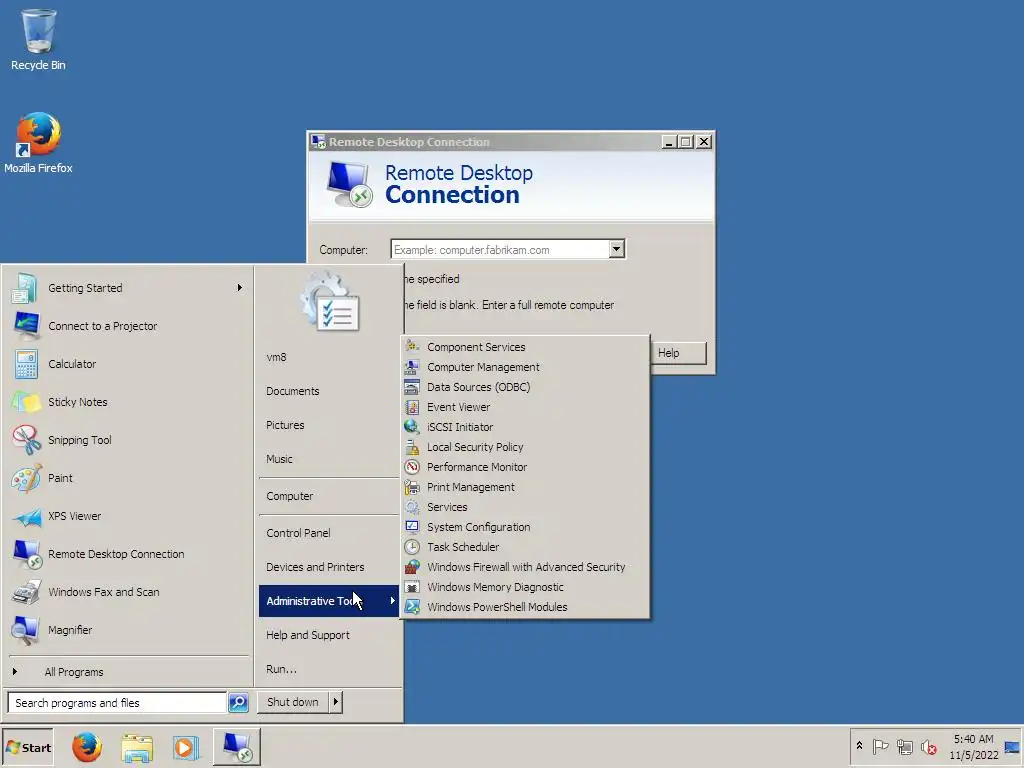Open Control Panel from Start menu
The height and width of the screenshot is (768, 1024).
pos(298,533)
